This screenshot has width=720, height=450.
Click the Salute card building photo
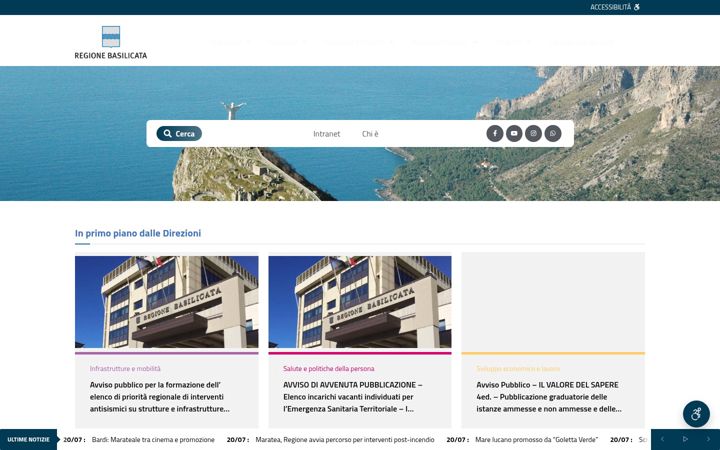[x=360, y=302]
